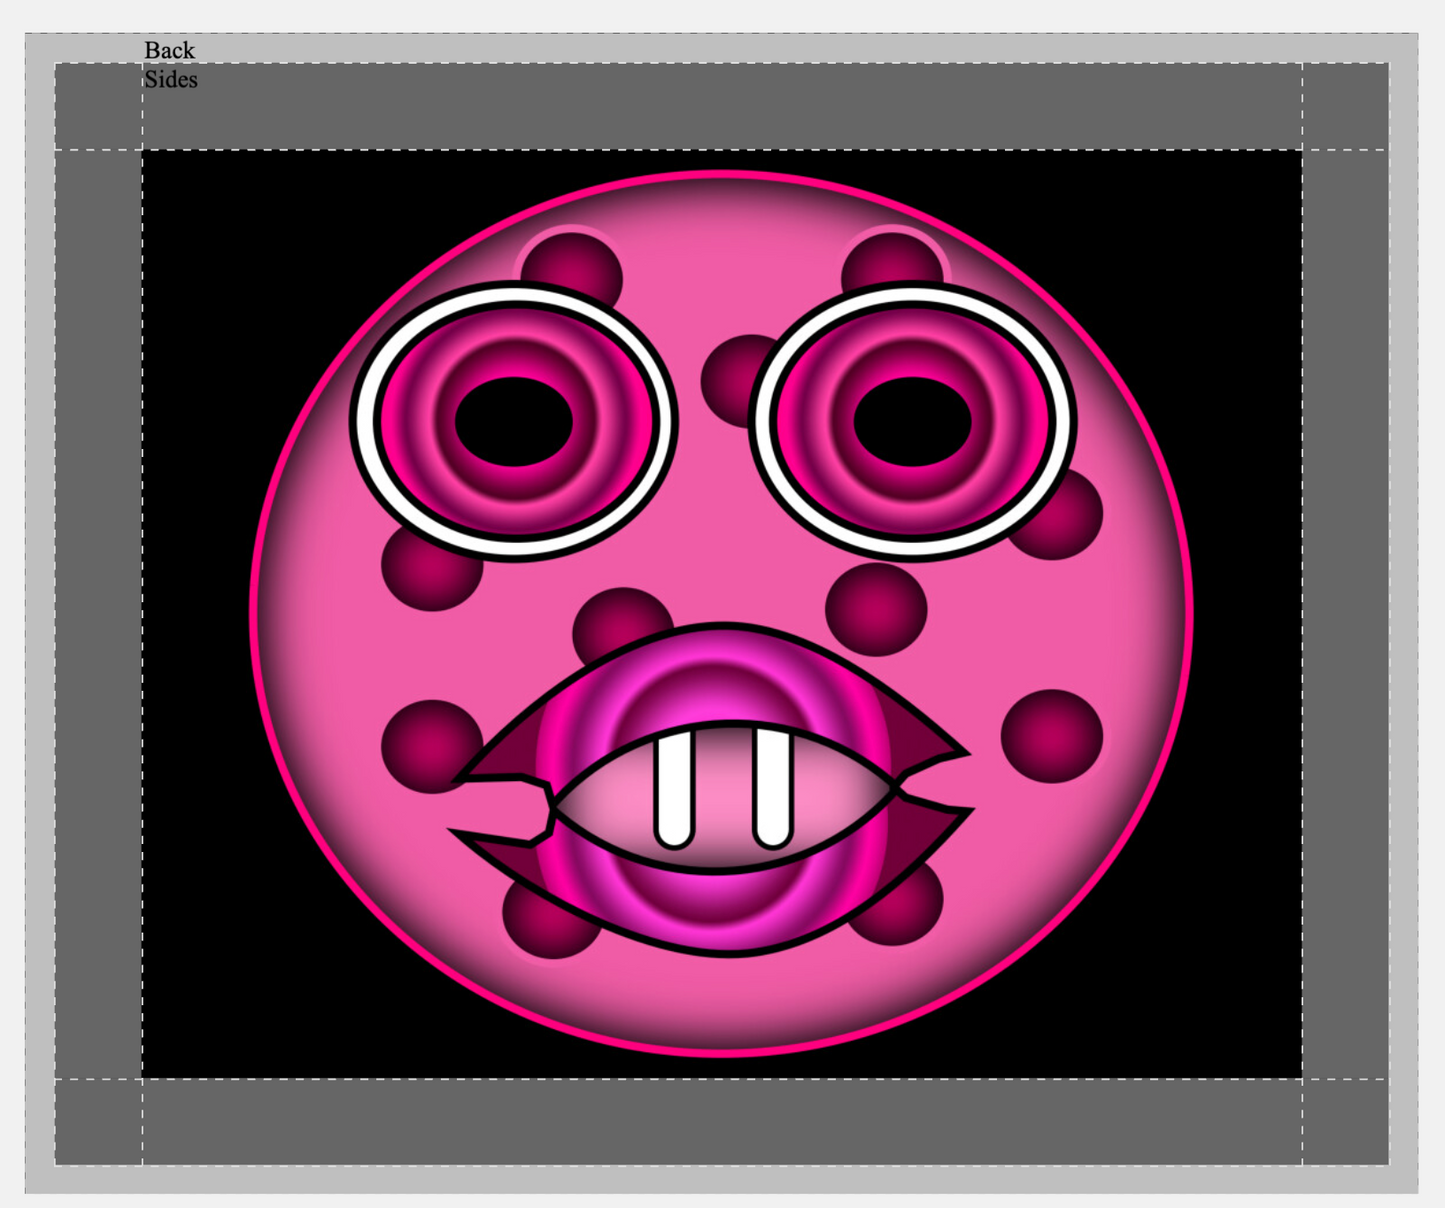Image resolution: width=1445 pixels, height=1208 pixels.
Task: Click the "Sides" text label
Action: [x=171, y=80]
